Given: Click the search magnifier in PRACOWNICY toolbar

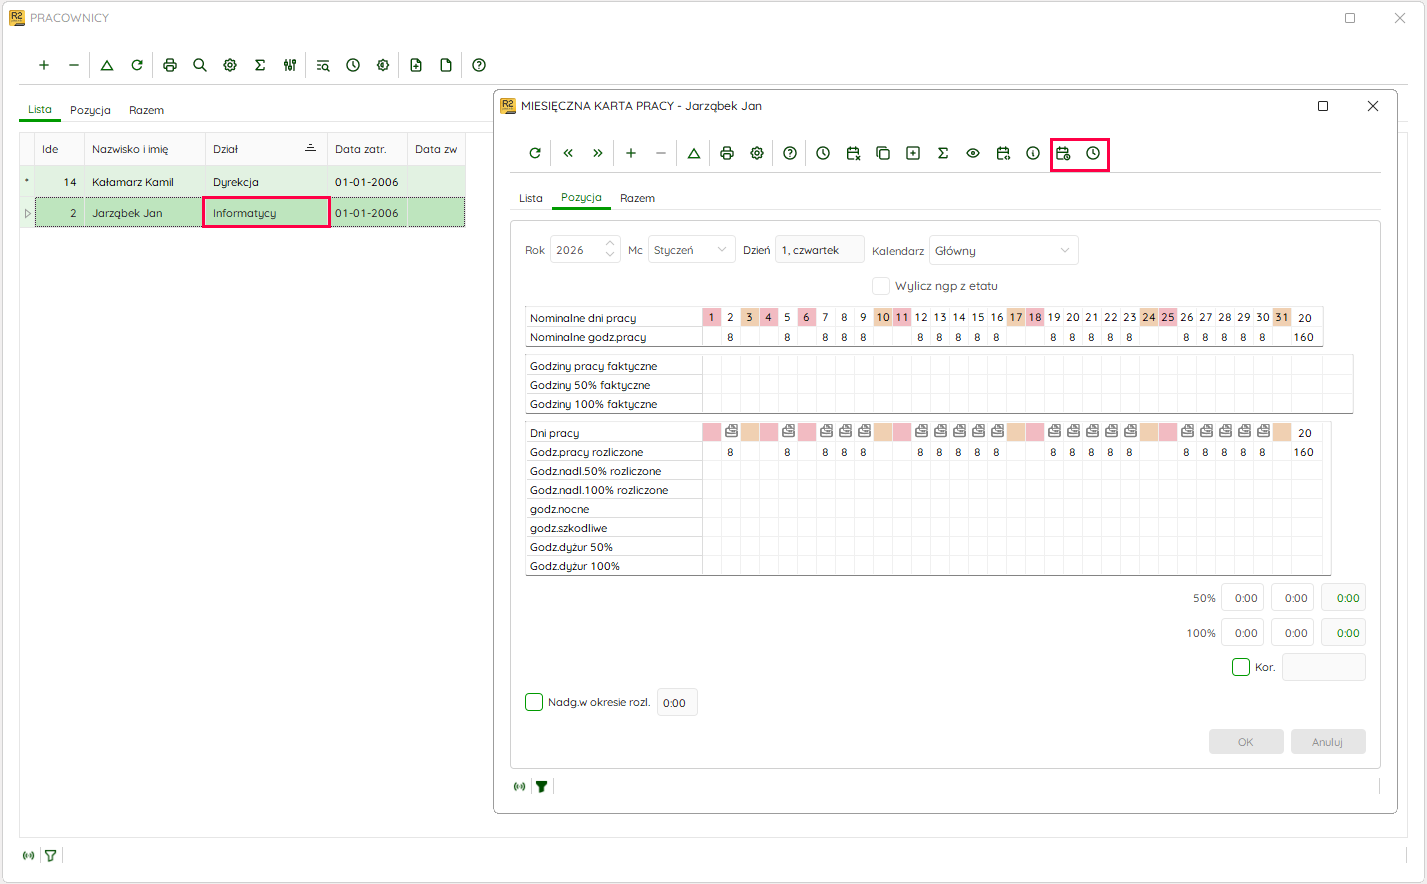Looking at the screenshot, I should click(200, 65).
